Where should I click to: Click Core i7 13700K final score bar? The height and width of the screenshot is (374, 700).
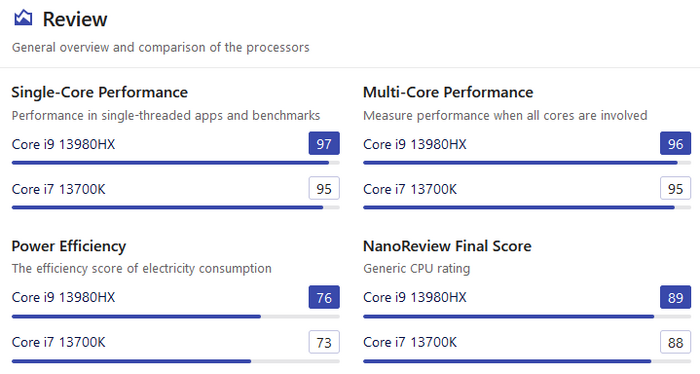coord(527,361)
